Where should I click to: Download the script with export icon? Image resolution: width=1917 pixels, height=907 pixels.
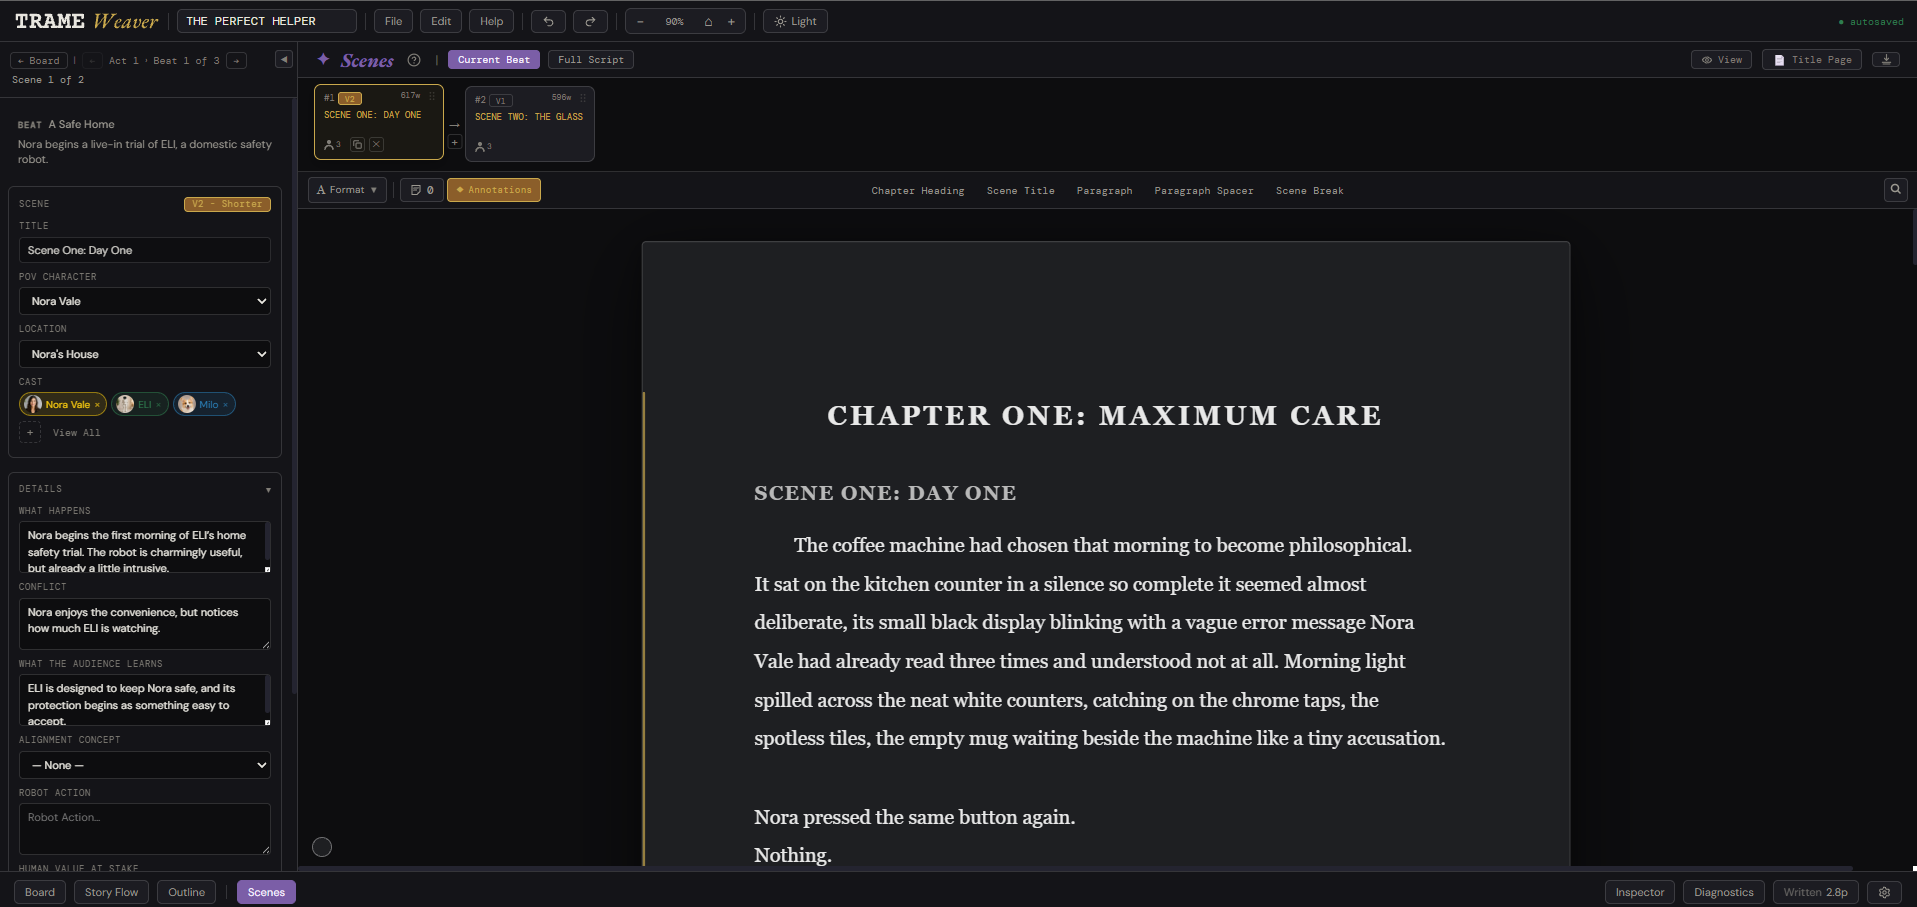(x=1886, y=60)
